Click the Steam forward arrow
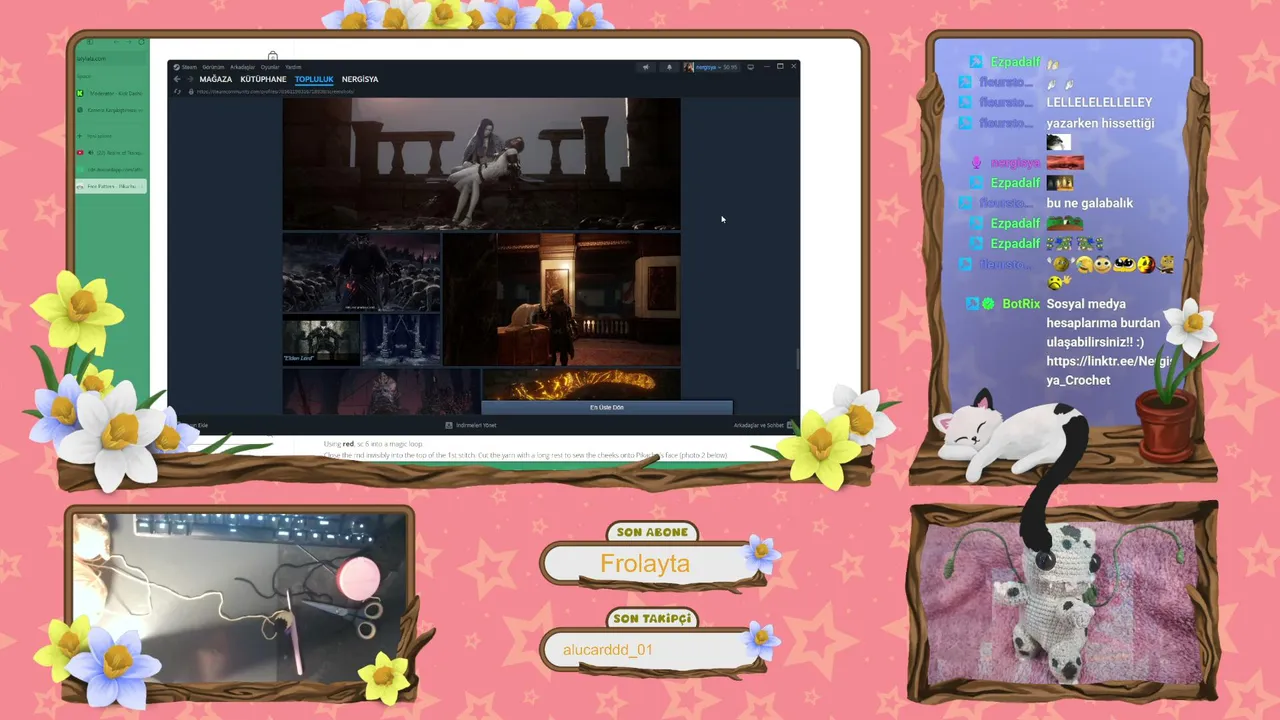 [x=189, y=79]
